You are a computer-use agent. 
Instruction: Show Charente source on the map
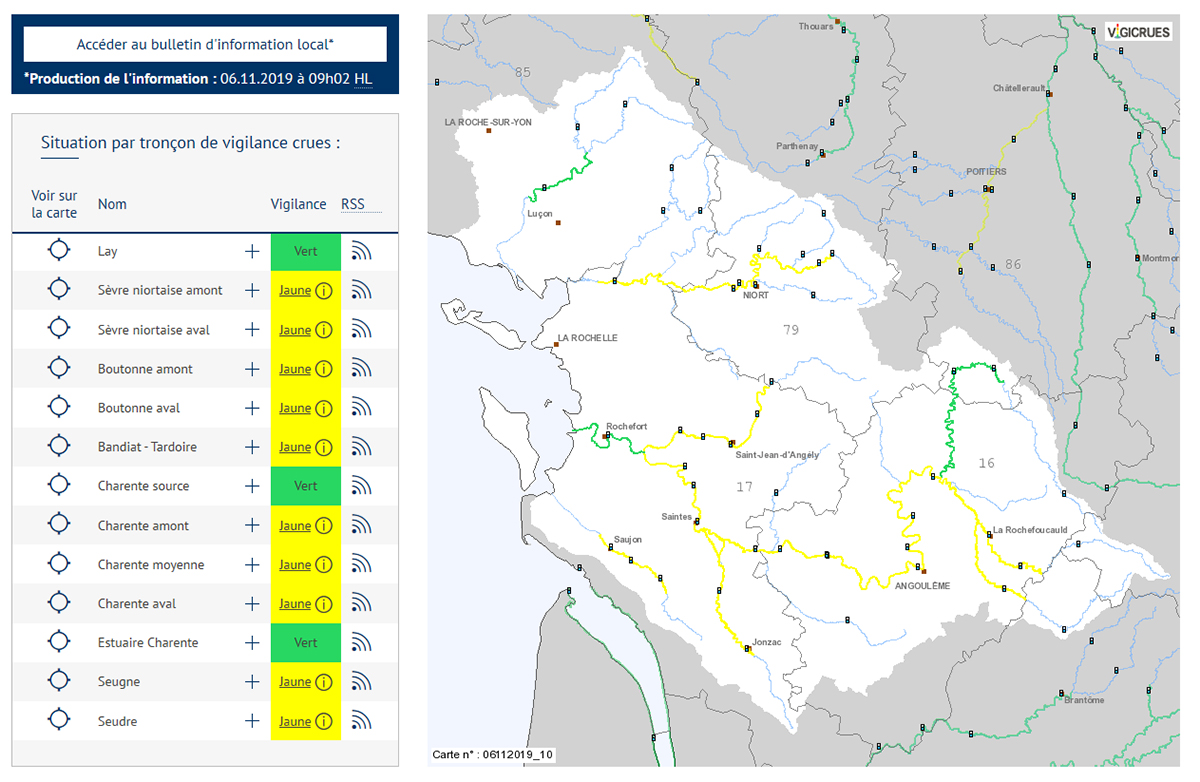pyautogui.click(x=59, y=486)
